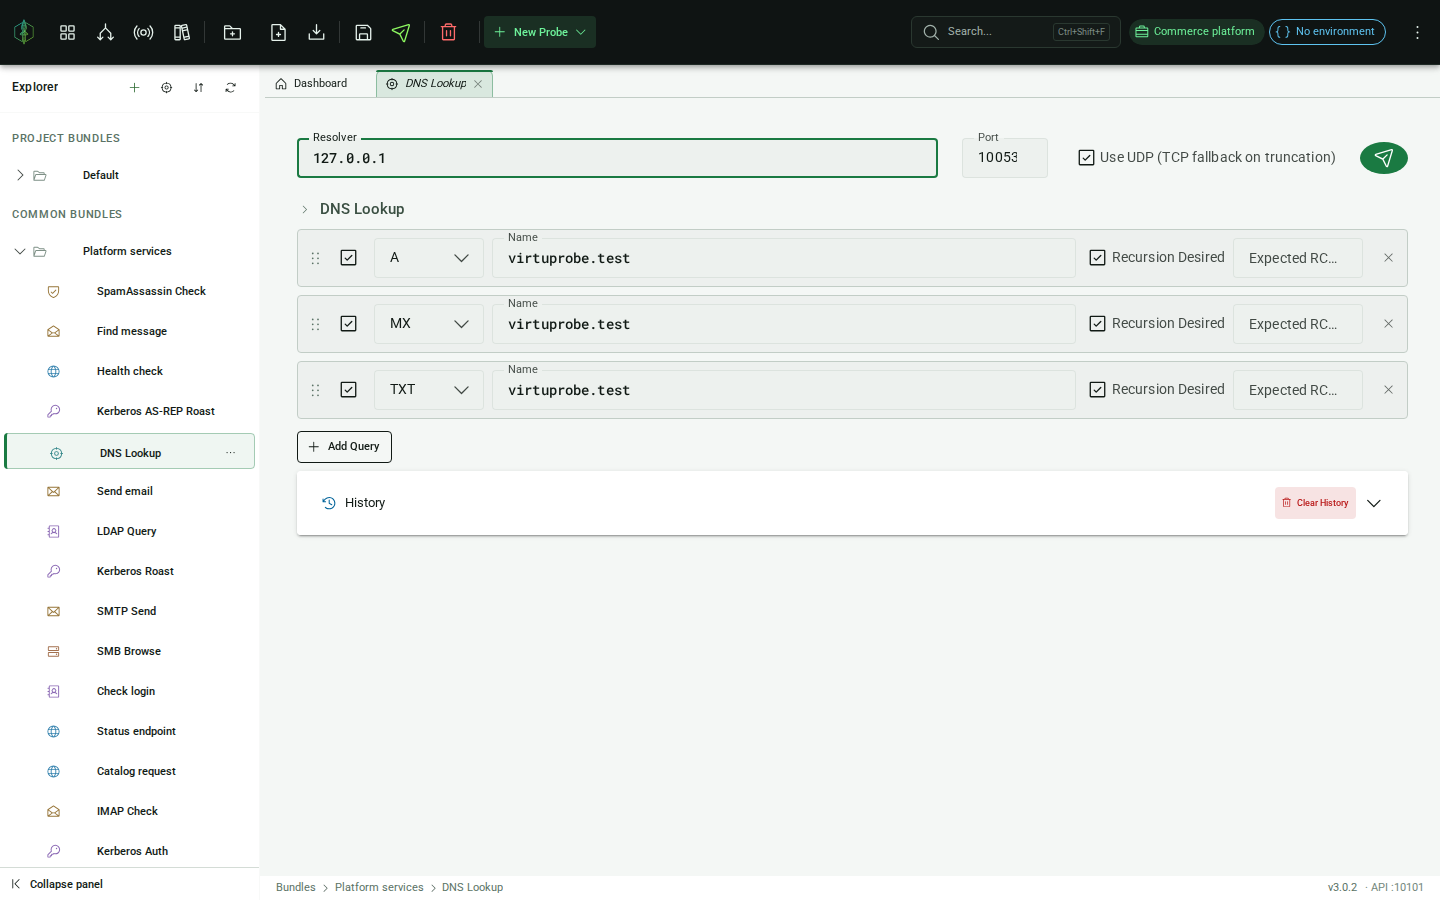Remove the A record query row
Viewport: 1440px width, 900px height.
(x=1388, y=258)
